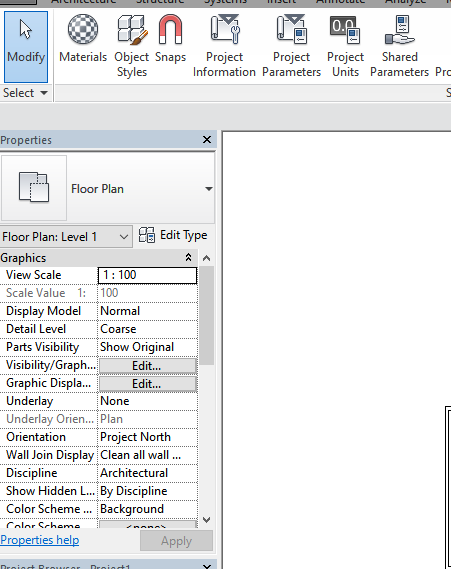Close the Project Browser panel

pos(207,566)
